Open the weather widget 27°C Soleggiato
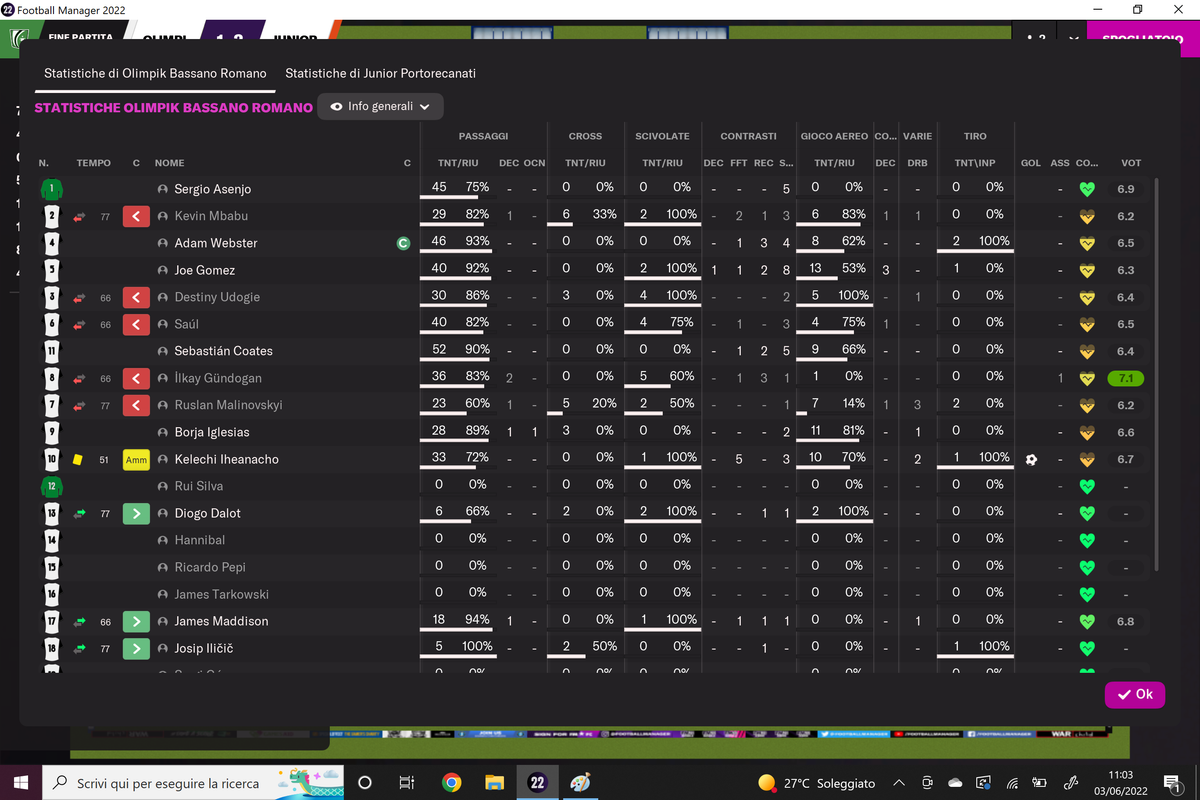The image size is (1200, 800). [x=816, y=783]
